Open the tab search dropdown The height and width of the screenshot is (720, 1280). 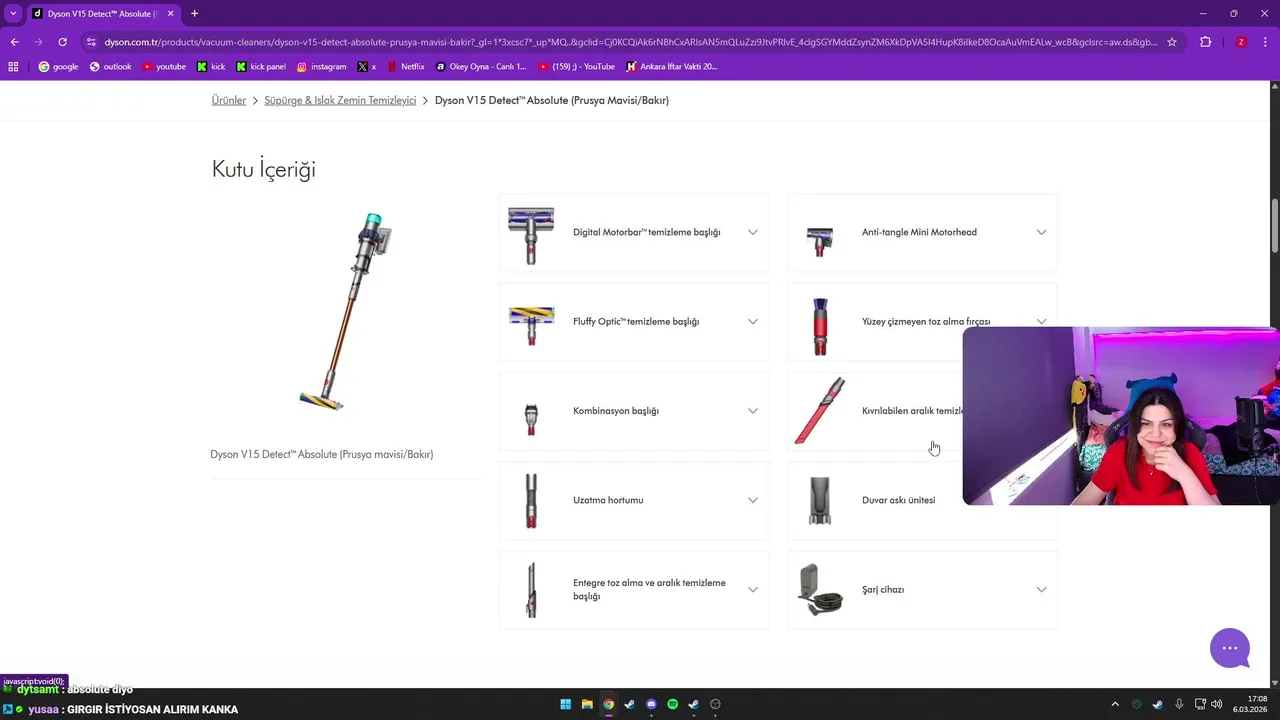pos(13,13)
